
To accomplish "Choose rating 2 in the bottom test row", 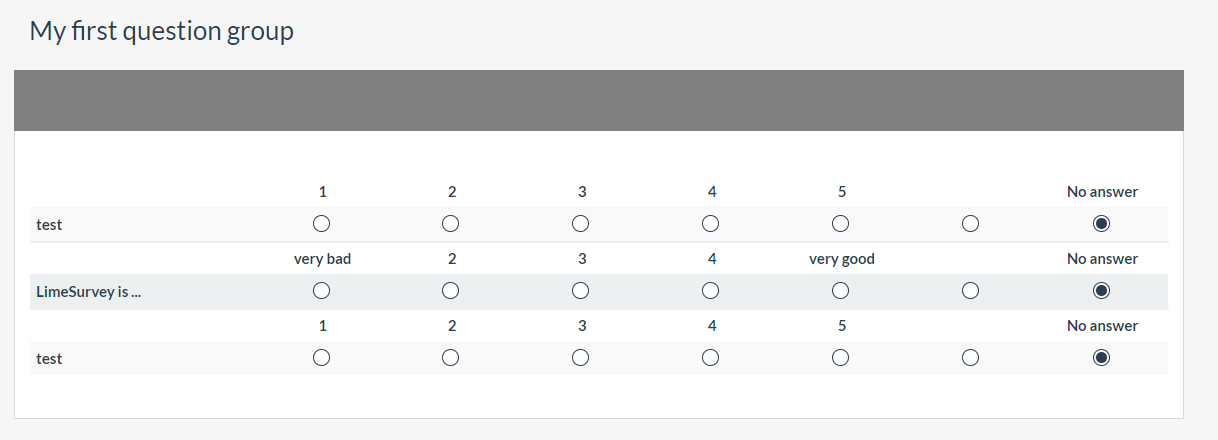I will 451,357.
